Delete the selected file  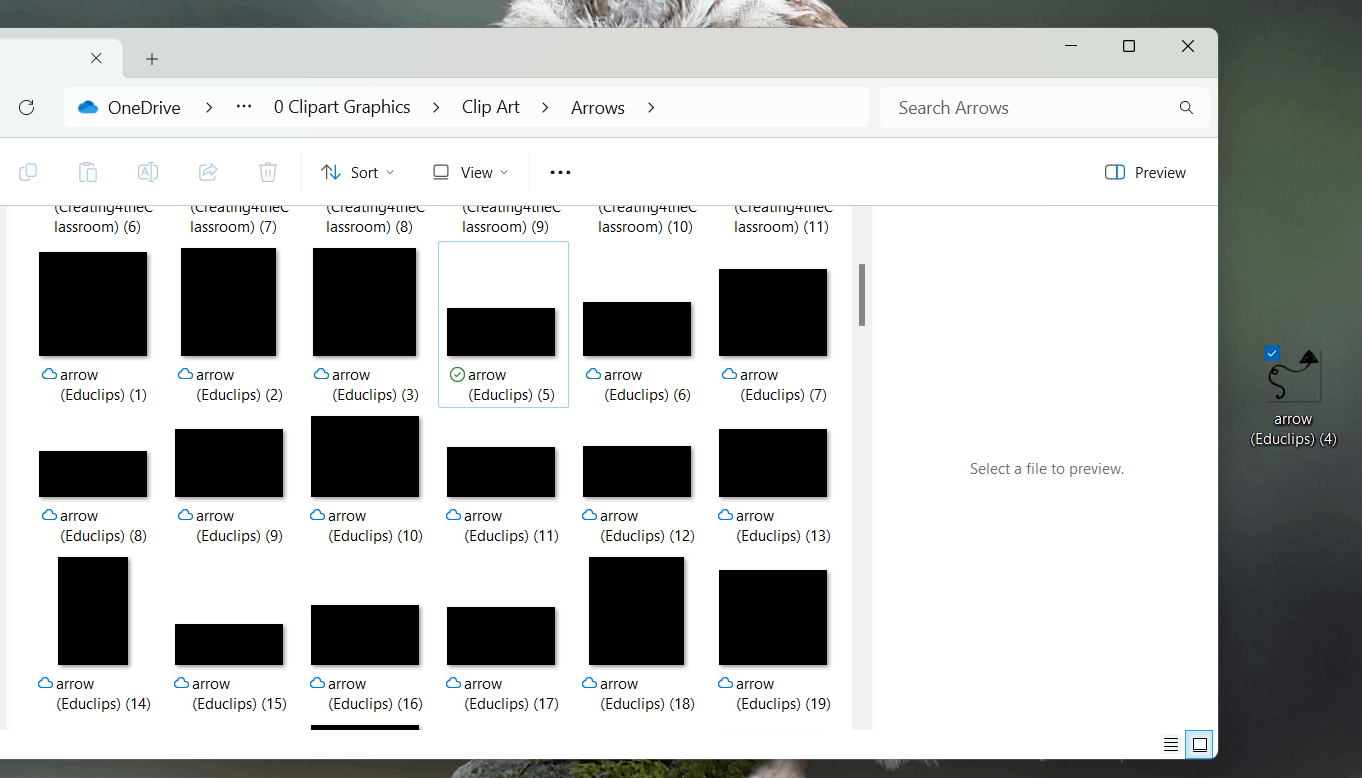268,172
